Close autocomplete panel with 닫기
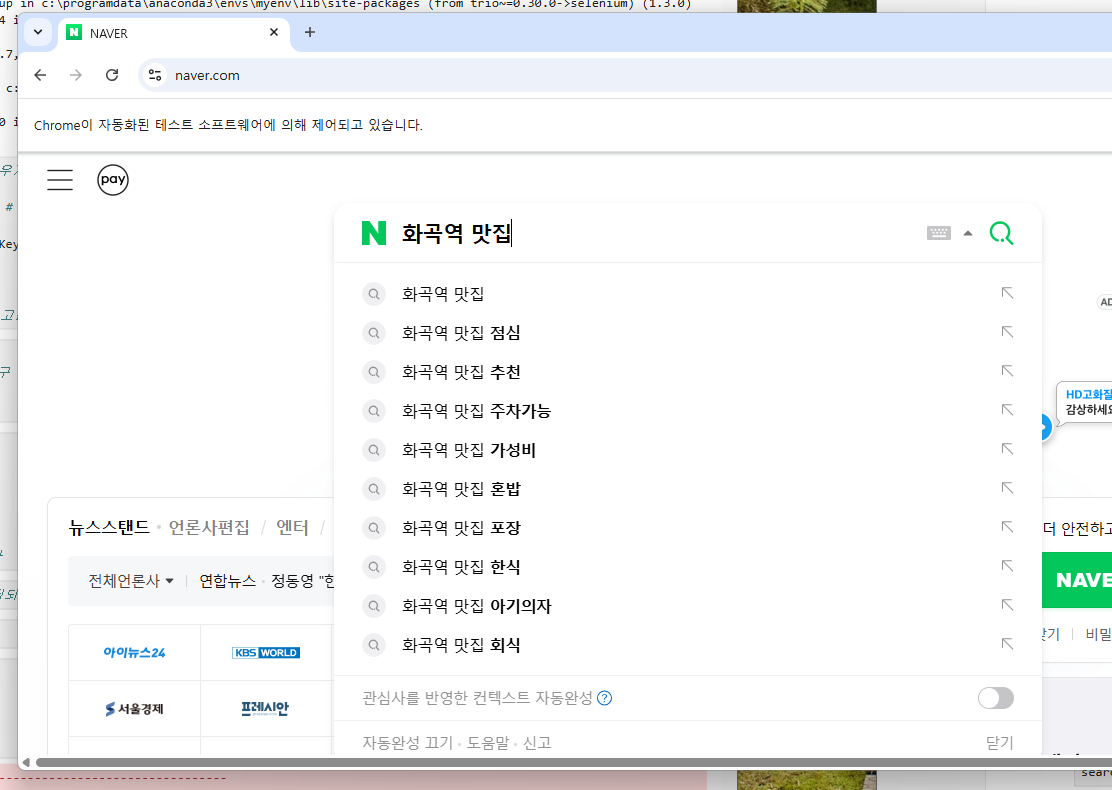This screenshot has height=790, width=1112. 999,742
